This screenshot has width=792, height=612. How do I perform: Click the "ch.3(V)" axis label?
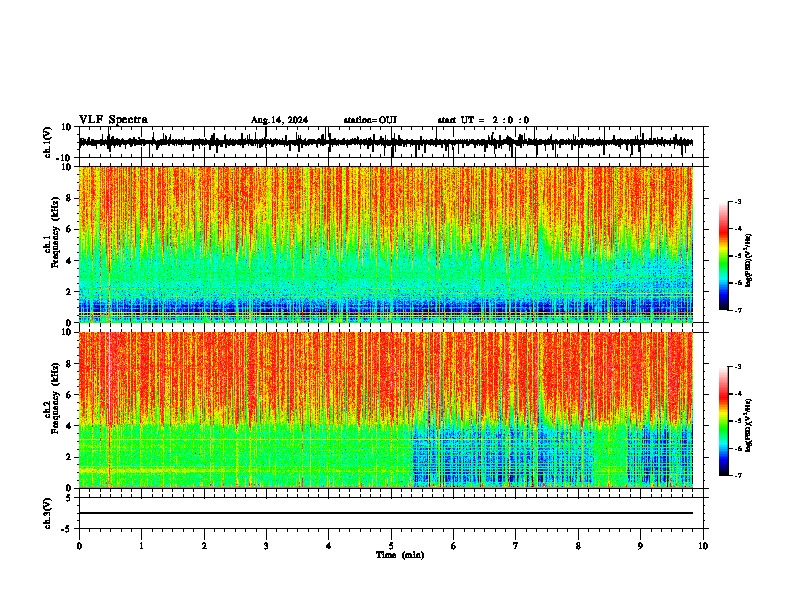click(48, 514)
